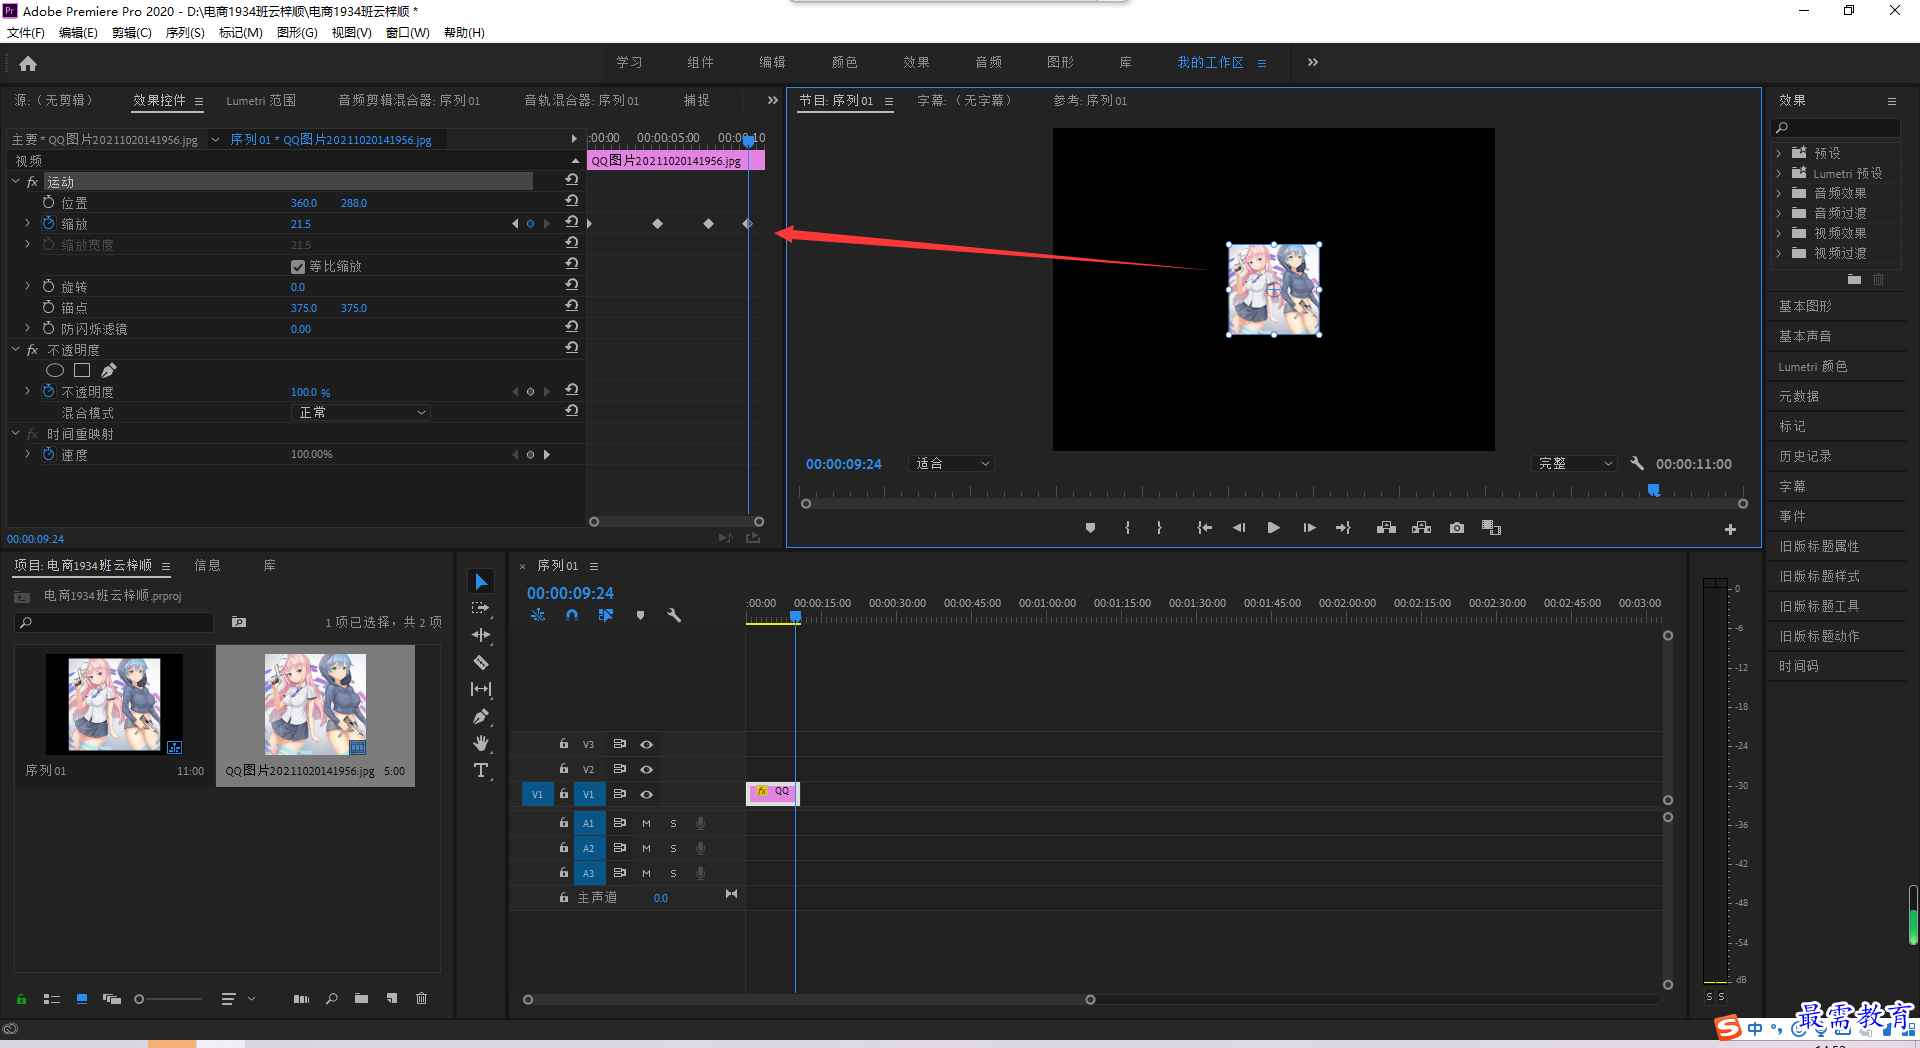Collapse the Opacity effect group
The width and height of the screenshot is (1920, 1048).
[16, 349]
